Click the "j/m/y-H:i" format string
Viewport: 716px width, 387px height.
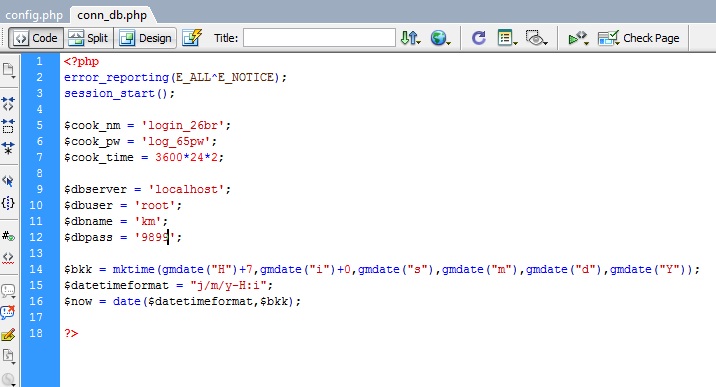pyautogui.click(x=228, y=285)
